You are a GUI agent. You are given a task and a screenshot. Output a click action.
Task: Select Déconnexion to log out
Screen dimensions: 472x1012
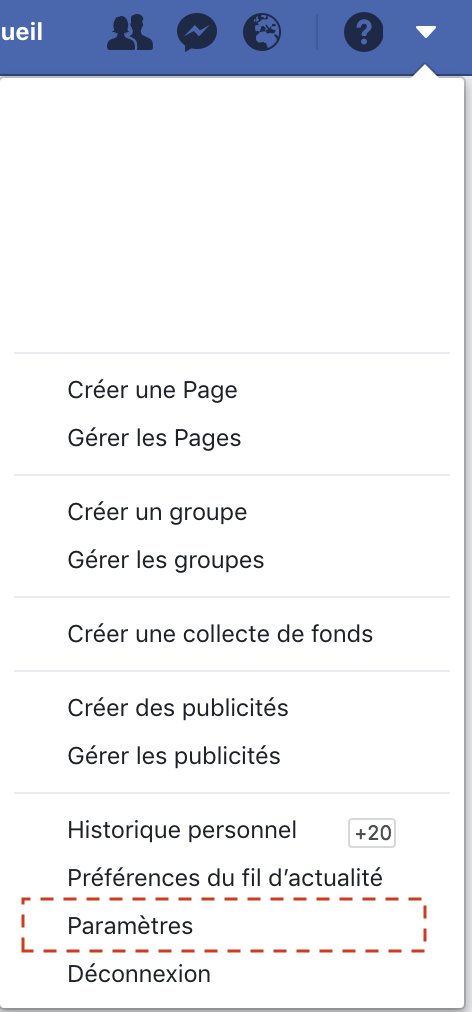[139, 973]
